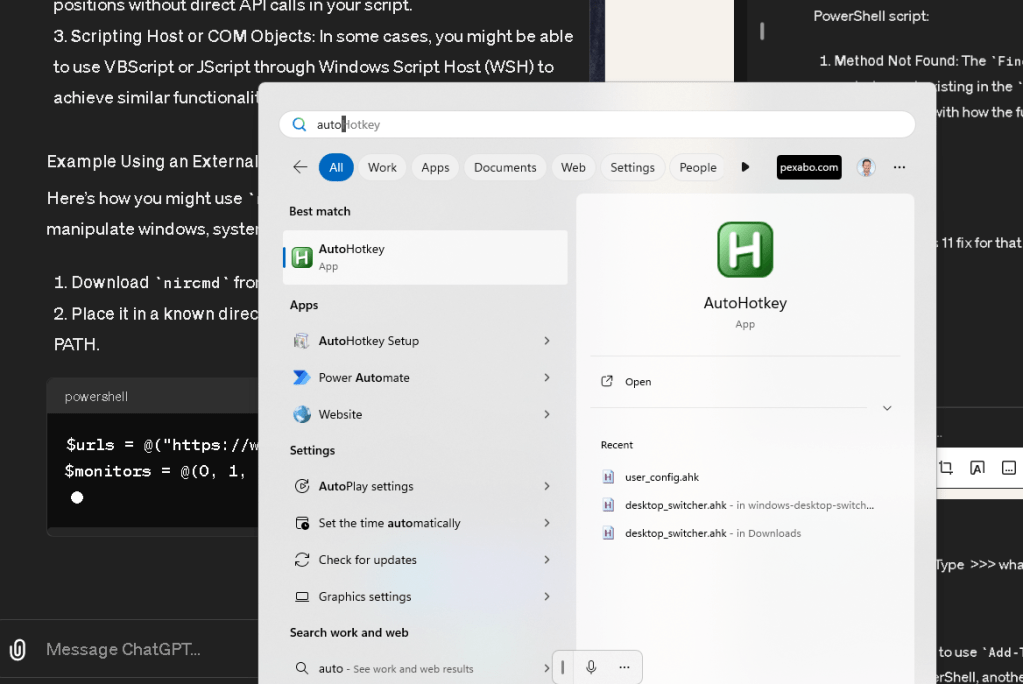Click the pexabo.com organization button
Image resolution: width=1023 pixels, height=684 pixels.
click(x=809, y=167)
